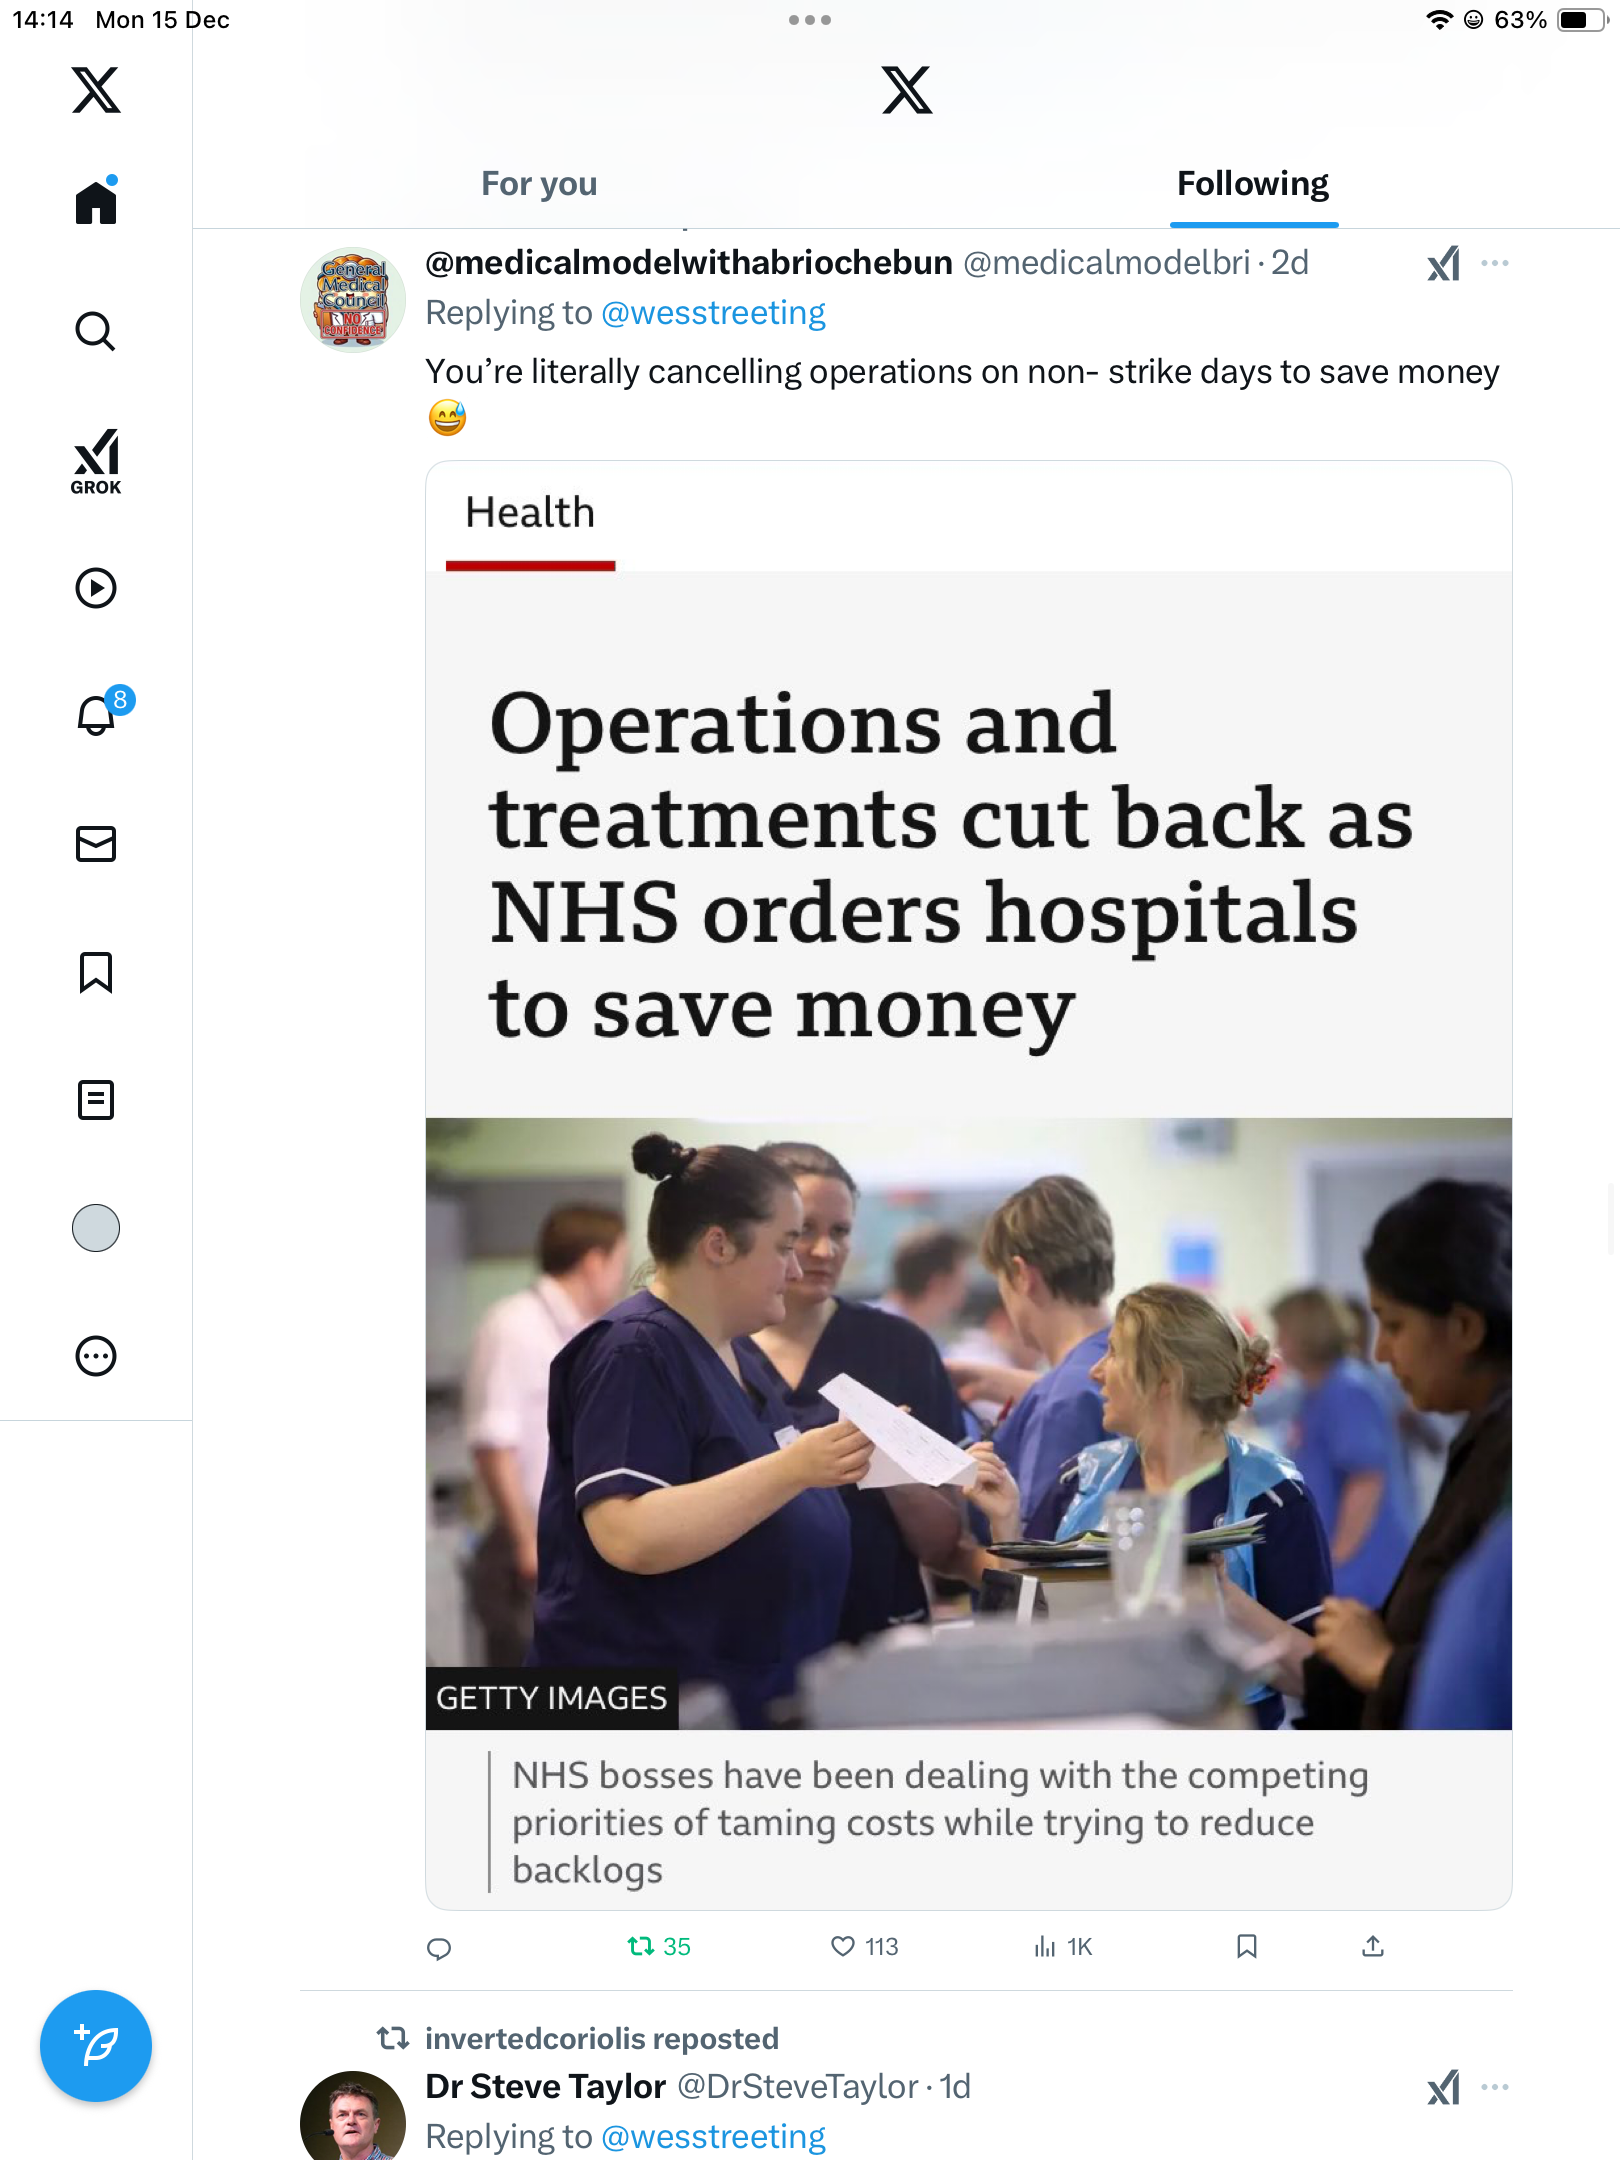Tap the blue compose post button
Image resolution: width=1620 pixels, height=2160 pixels.
pyautogui.click(x=96, y=2046)
